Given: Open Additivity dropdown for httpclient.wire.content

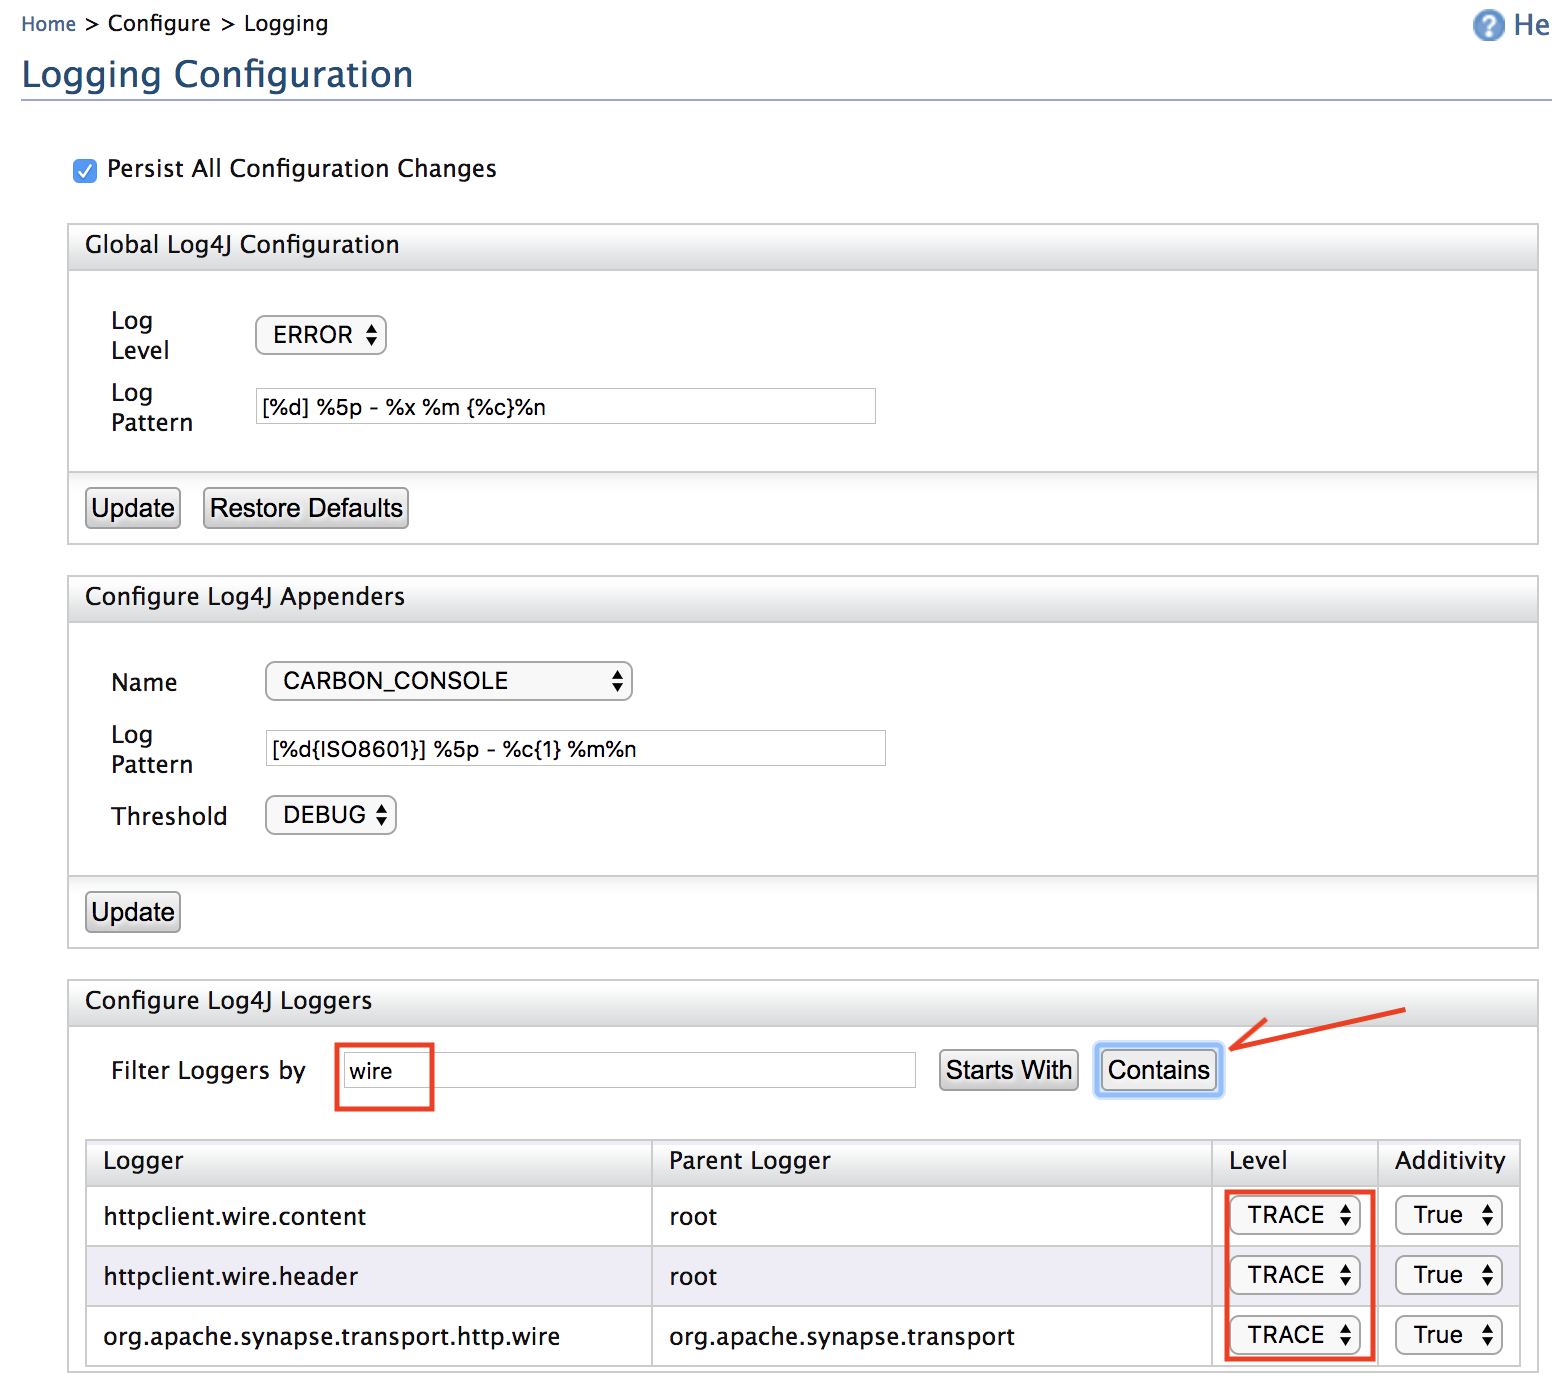Looking at the screenshot, I should tap(1447, 1215).
